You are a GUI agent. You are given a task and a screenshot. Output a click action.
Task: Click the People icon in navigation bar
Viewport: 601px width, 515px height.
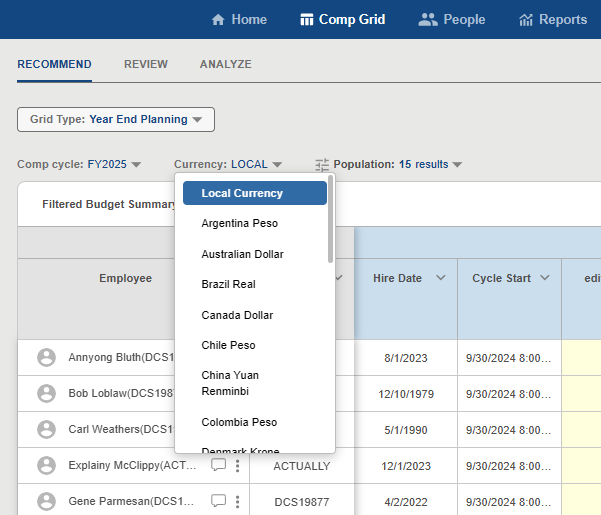pos(428,20)
